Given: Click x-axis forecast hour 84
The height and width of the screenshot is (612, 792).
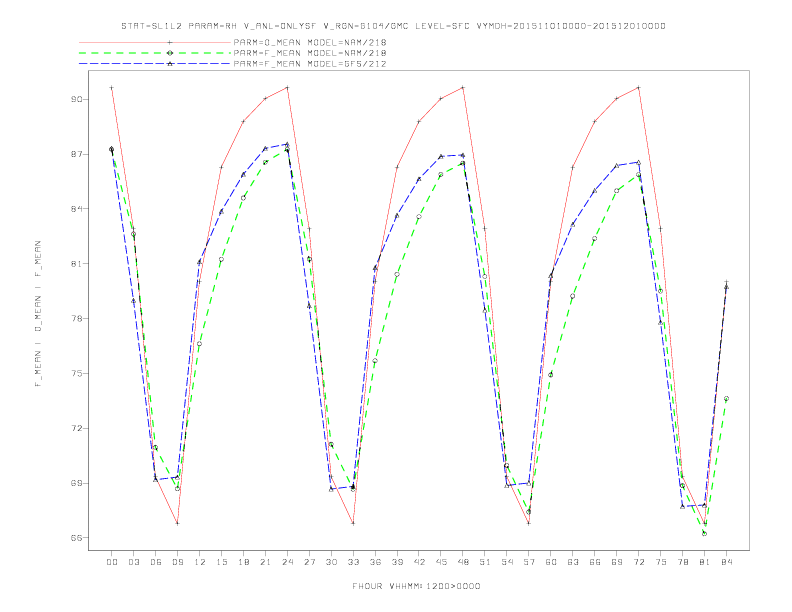Looking at the screenshot, I should [726, 562].
